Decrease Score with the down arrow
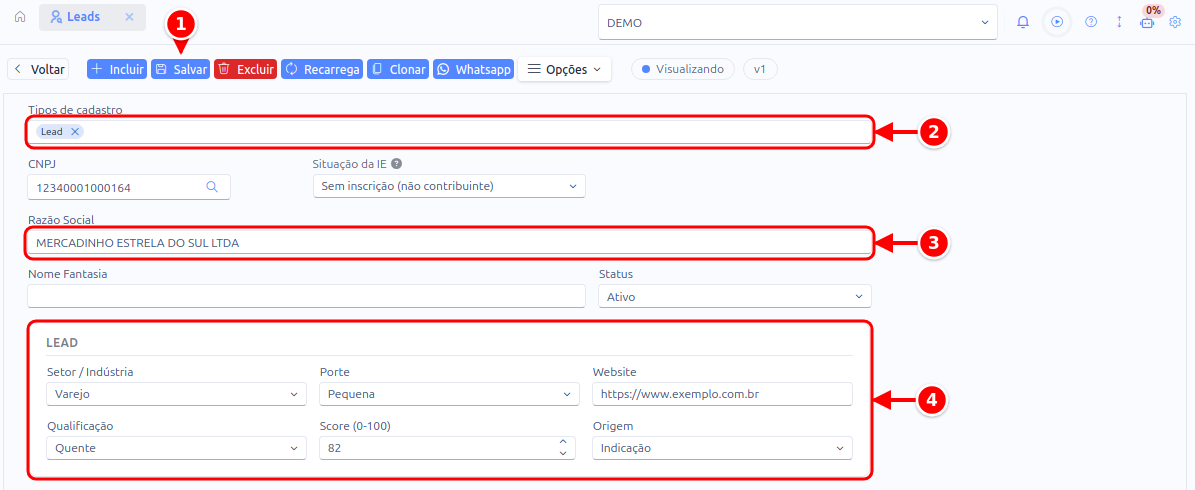This screenshot has width=1195, height=490. point(563,453)
